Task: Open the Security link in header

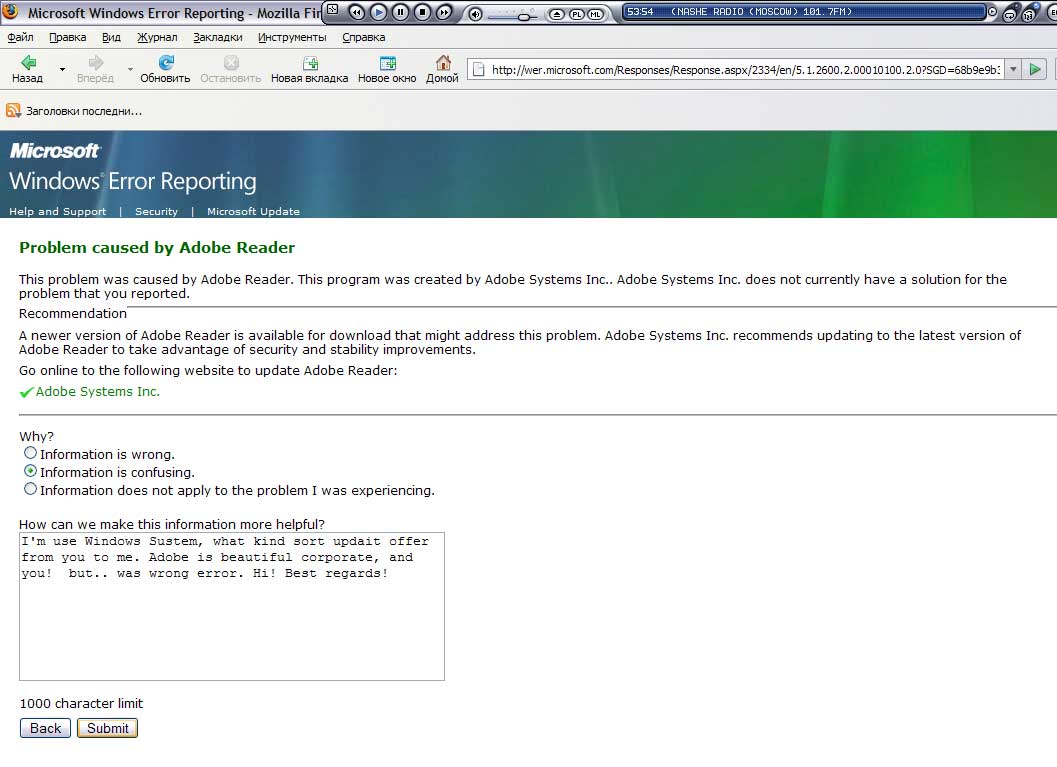Action: [156, 211]
